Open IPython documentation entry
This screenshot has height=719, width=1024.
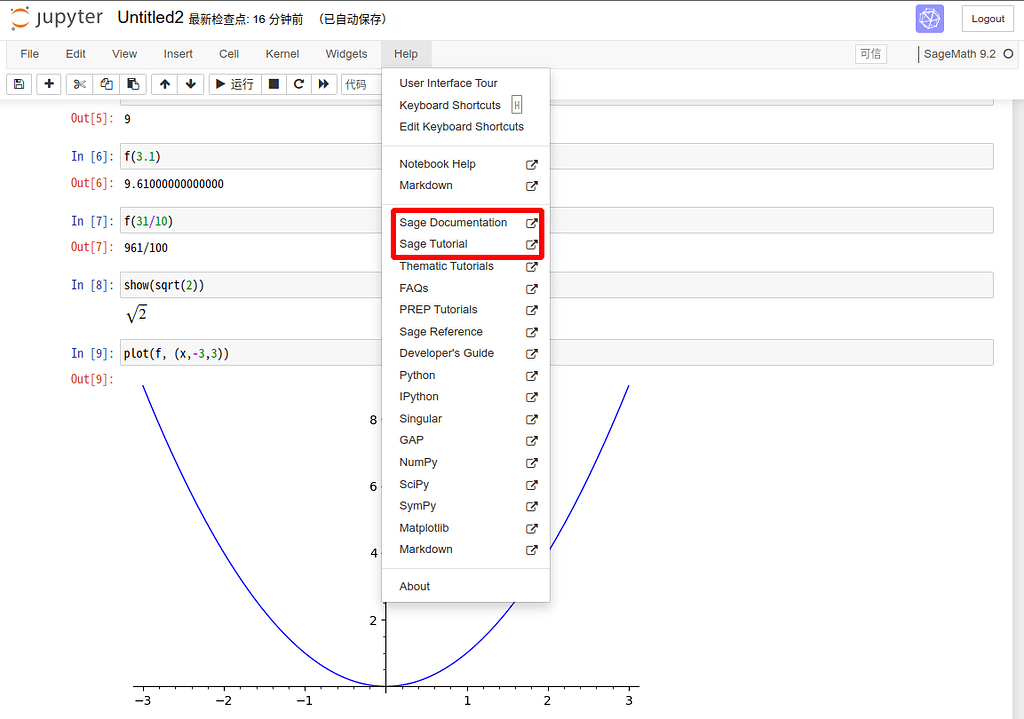466,397
